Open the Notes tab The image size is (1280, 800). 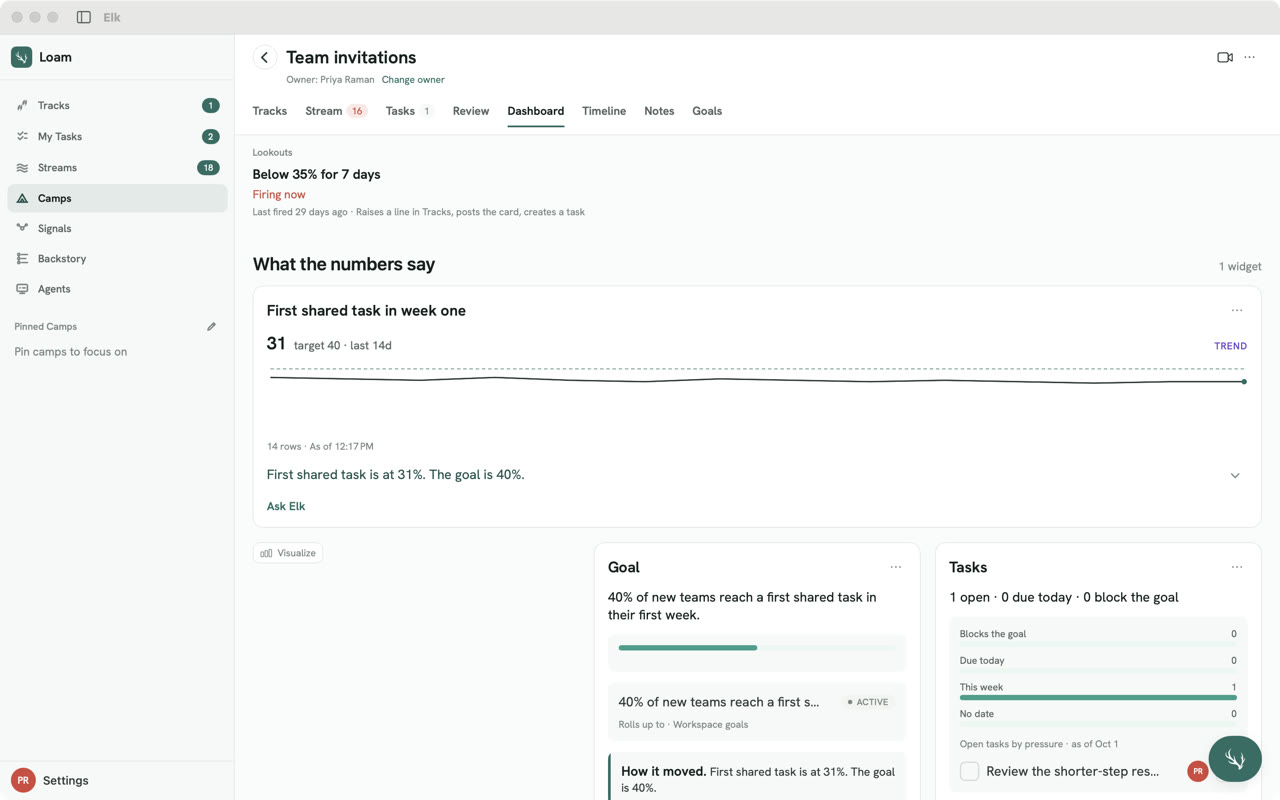coord(659,111)
